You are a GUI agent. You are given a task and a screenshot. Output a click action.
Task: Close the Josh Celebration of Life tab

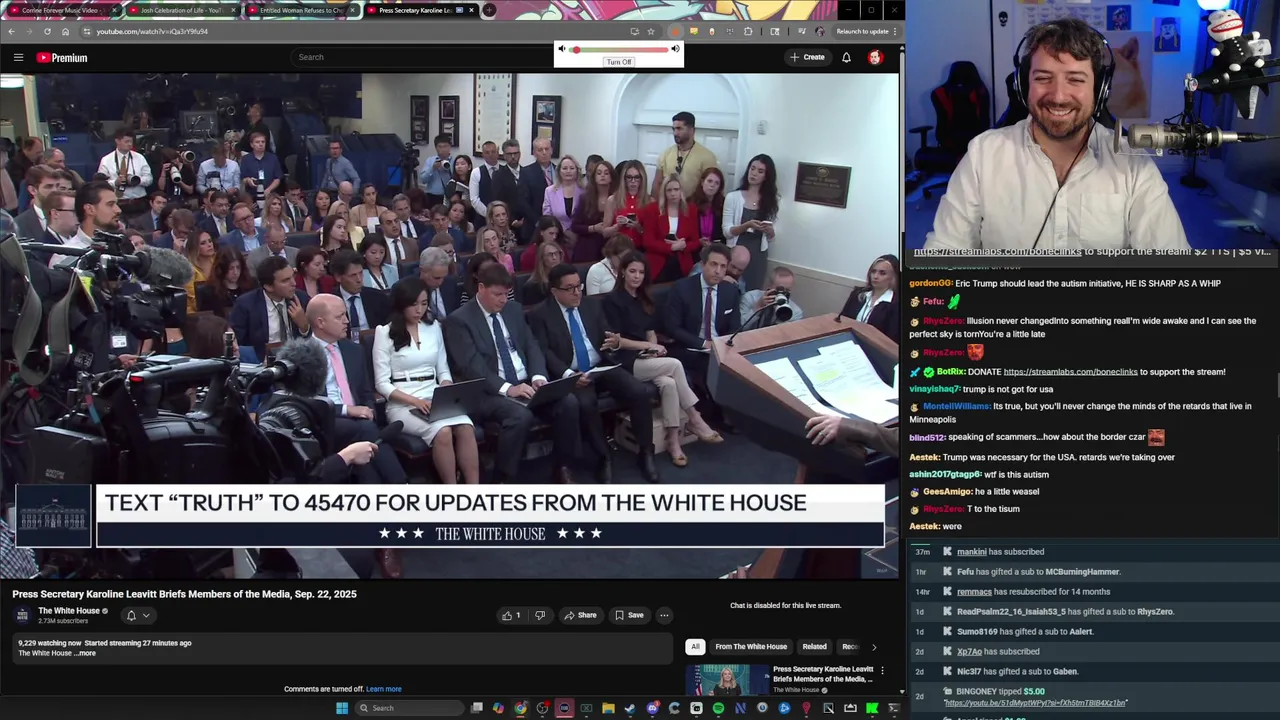pyautogui.click(x=233, y=10)
